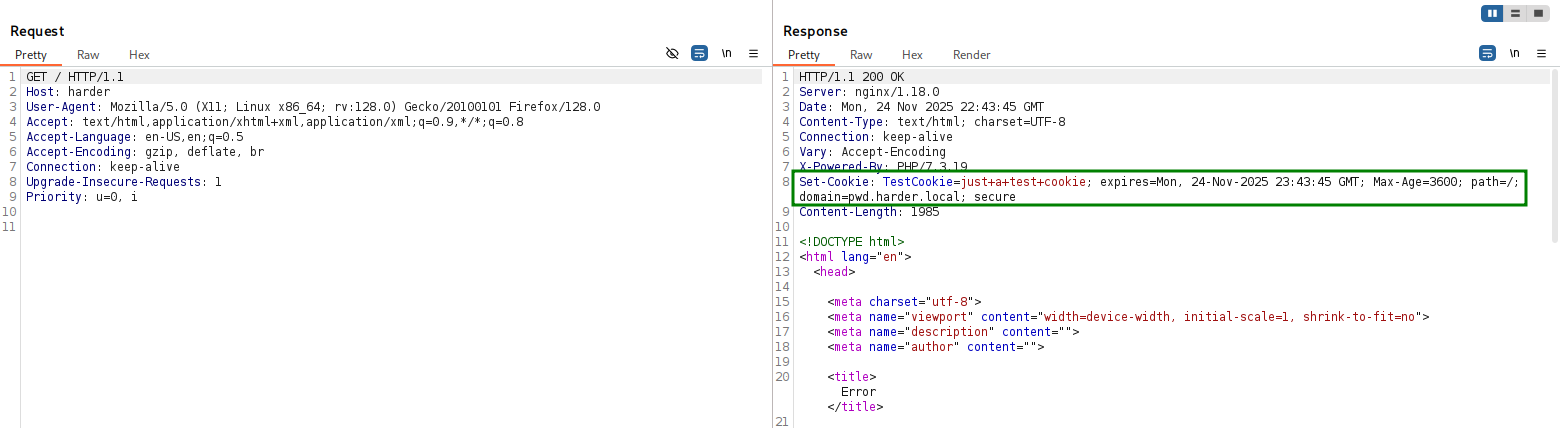
Task: Switch Request view to Raw tab
Action: (x=88, y=55)
